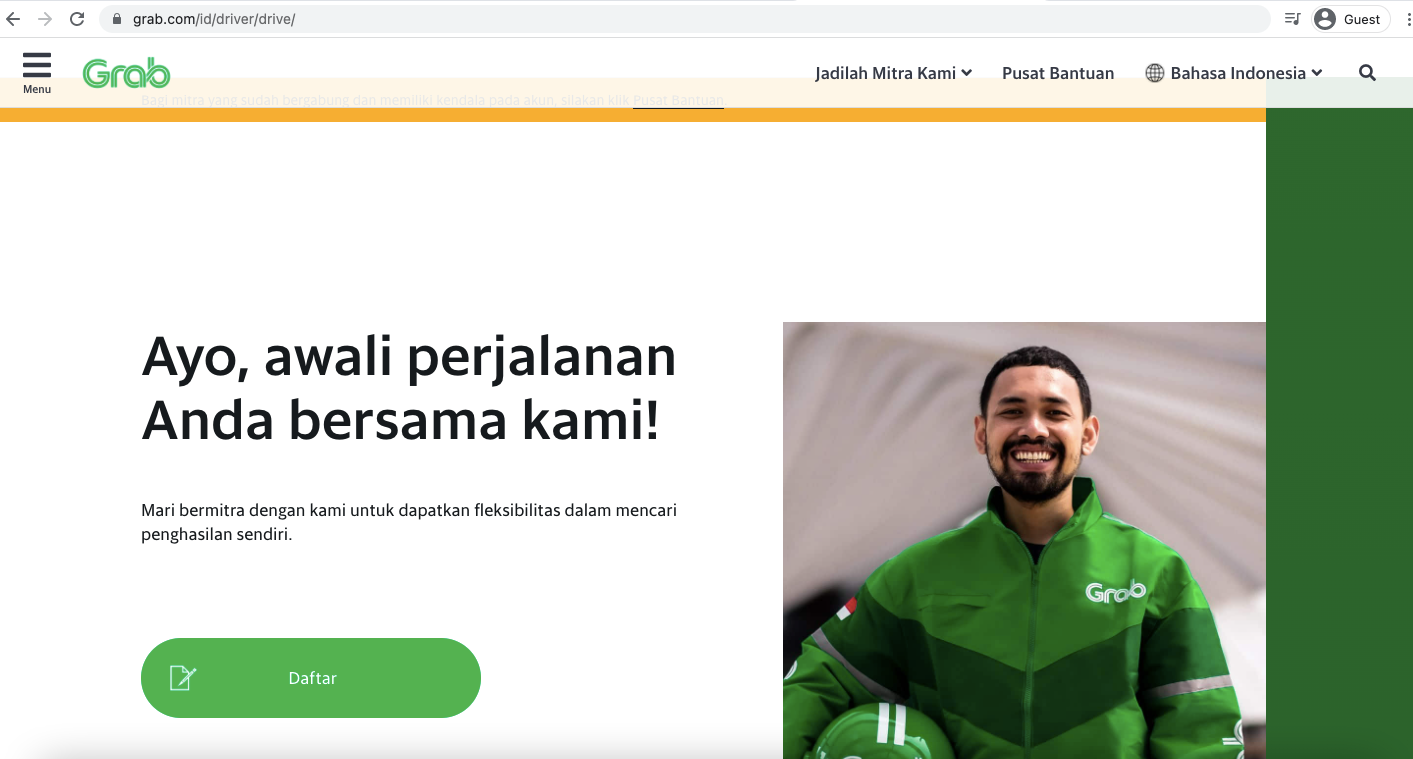Go back using the browser back arrow
The height and width of the screenshot is (759, 1413).
[13, 19]
